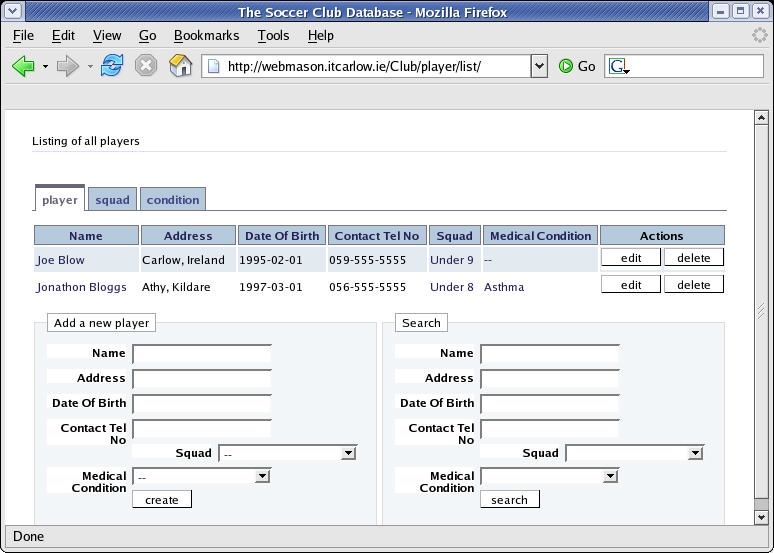Click the Google search engine icon
This screenshot has width=774, height=553.
click(x=618, y=67)
